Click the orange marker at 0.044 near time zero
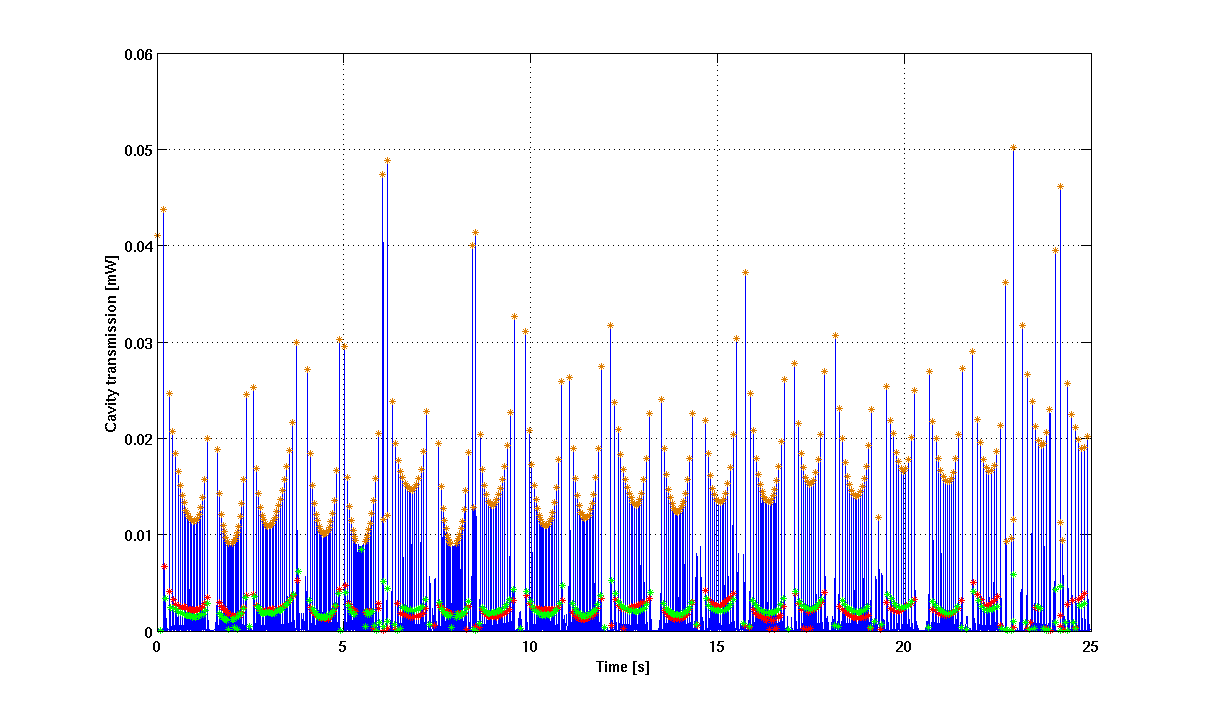The width and height of the screenshot is (1206, 709). [163, 209]
